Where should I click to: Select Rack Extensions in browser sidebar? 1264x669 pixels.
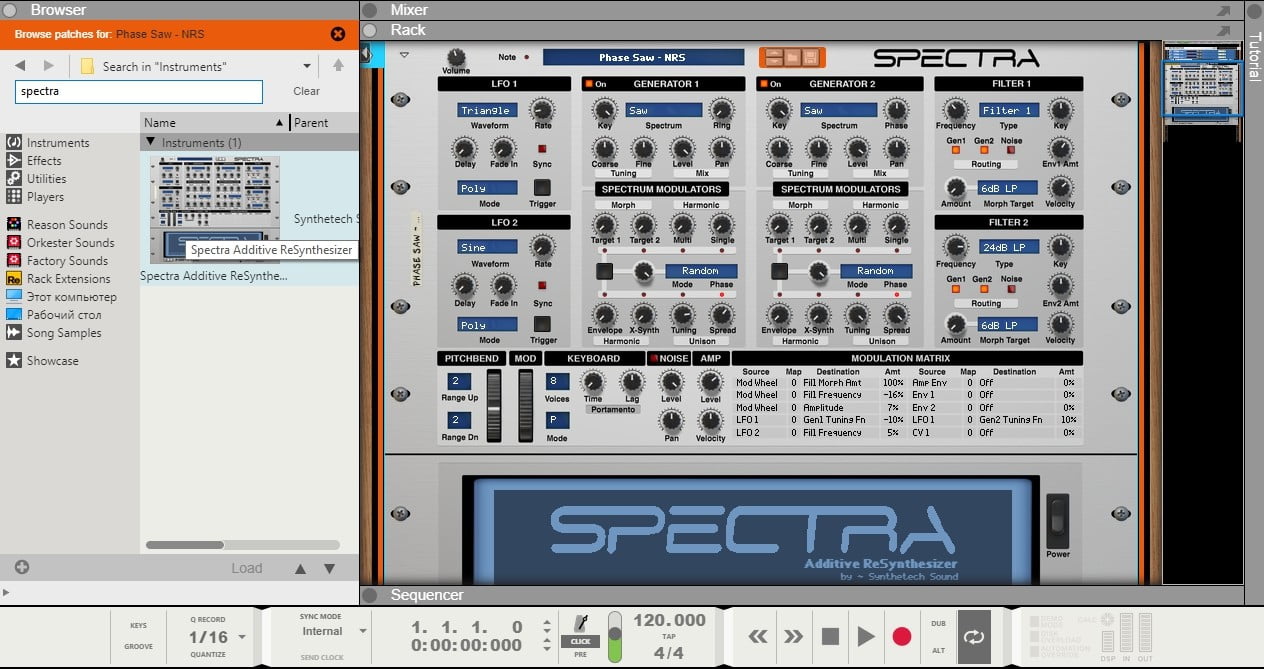pyautogui.click(x=68, y=279)
